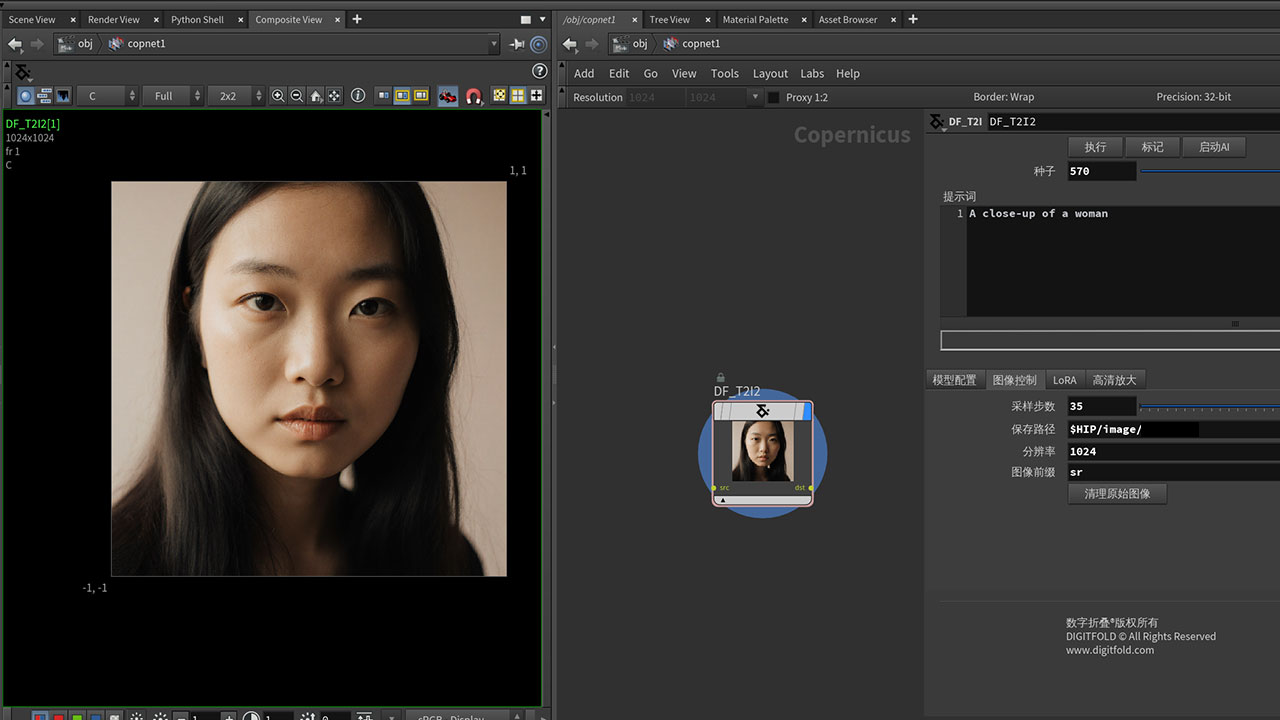Open the Resolution preset dropdown arrow
This screenshot has height=720, width=1280.
pos(755,97)
